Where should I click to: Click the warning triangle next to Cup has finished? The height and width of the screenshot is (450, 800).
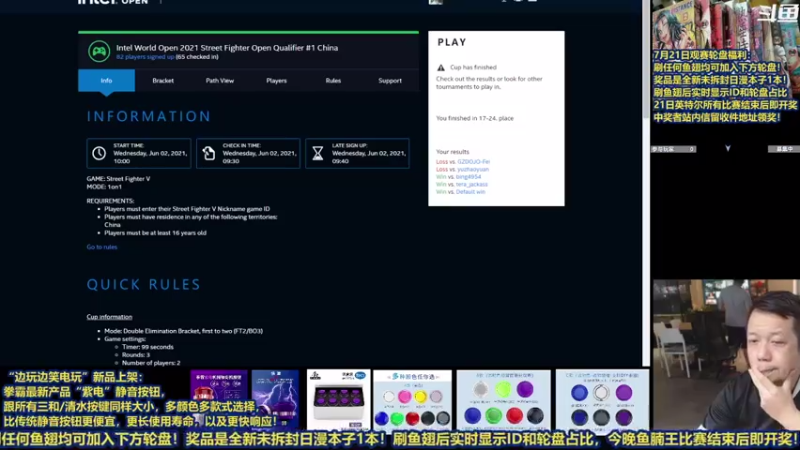point(441,67)
